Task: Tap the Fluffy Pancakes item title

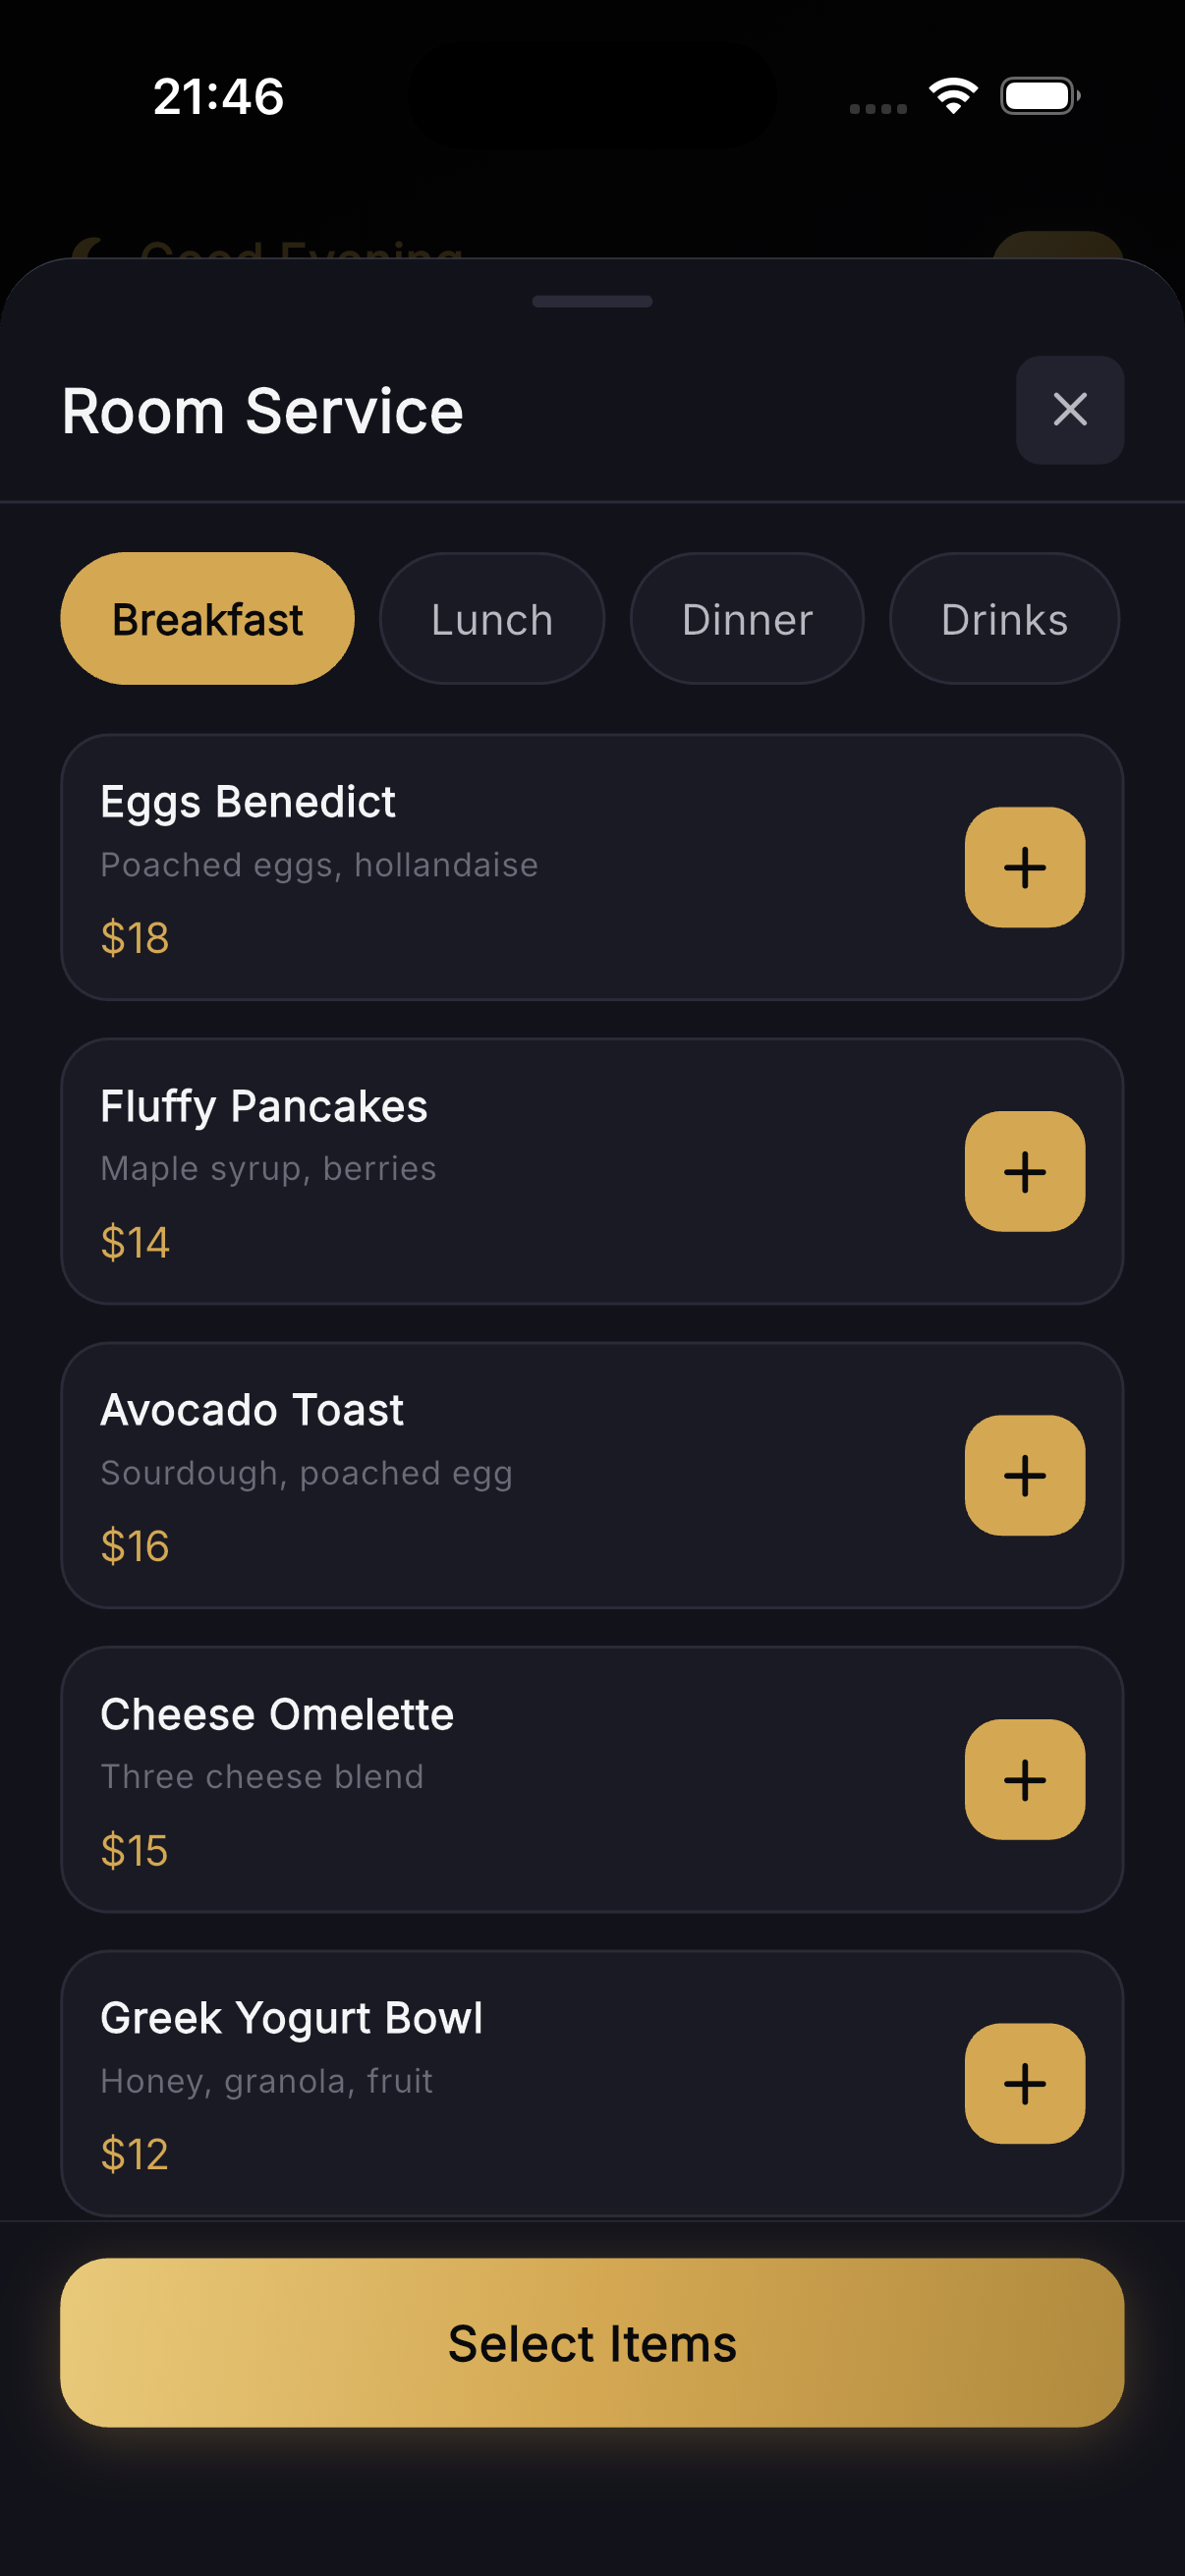Action: [264, 1107]
